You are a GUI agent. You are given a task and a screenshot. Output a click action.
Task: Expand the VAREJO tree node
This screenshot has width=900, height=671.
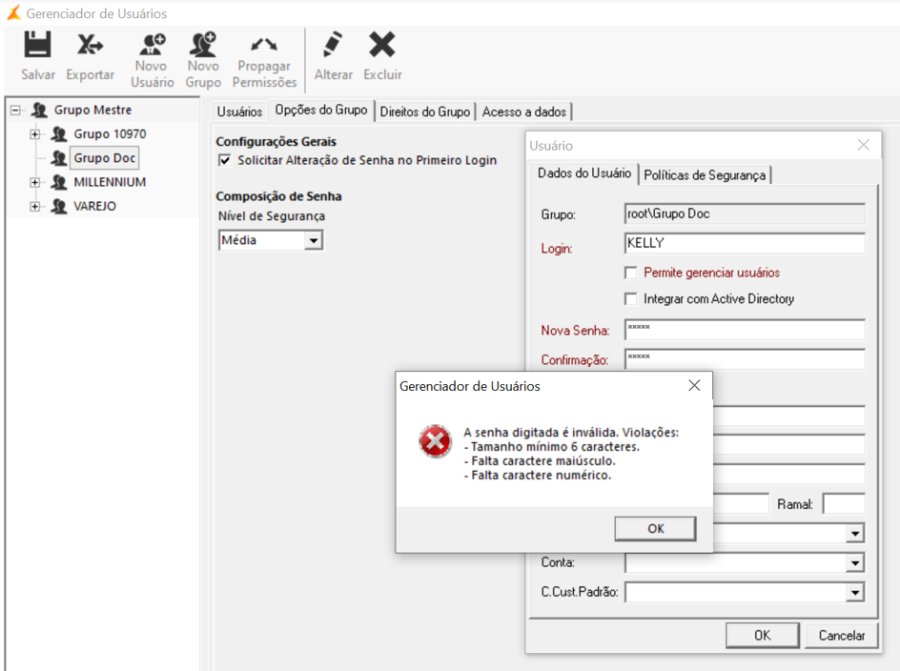click(35, 207)
